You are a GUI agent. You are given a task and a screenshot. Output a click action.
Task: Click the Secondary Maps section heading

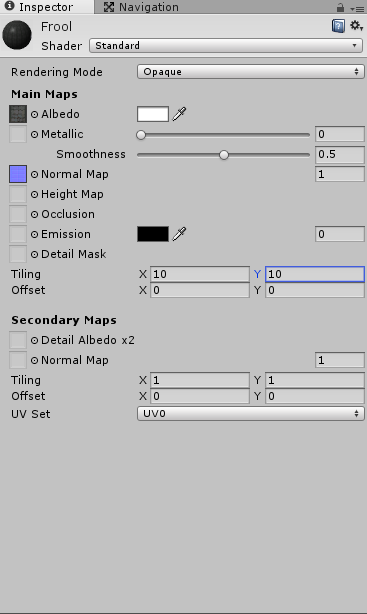64,320
